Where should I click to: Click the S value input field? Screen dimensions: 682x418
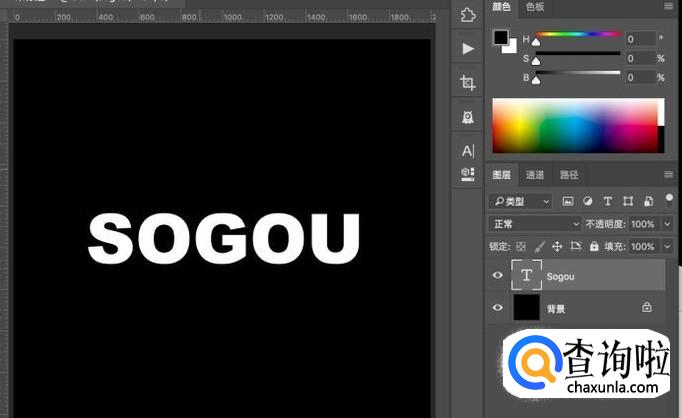point(640,58)
